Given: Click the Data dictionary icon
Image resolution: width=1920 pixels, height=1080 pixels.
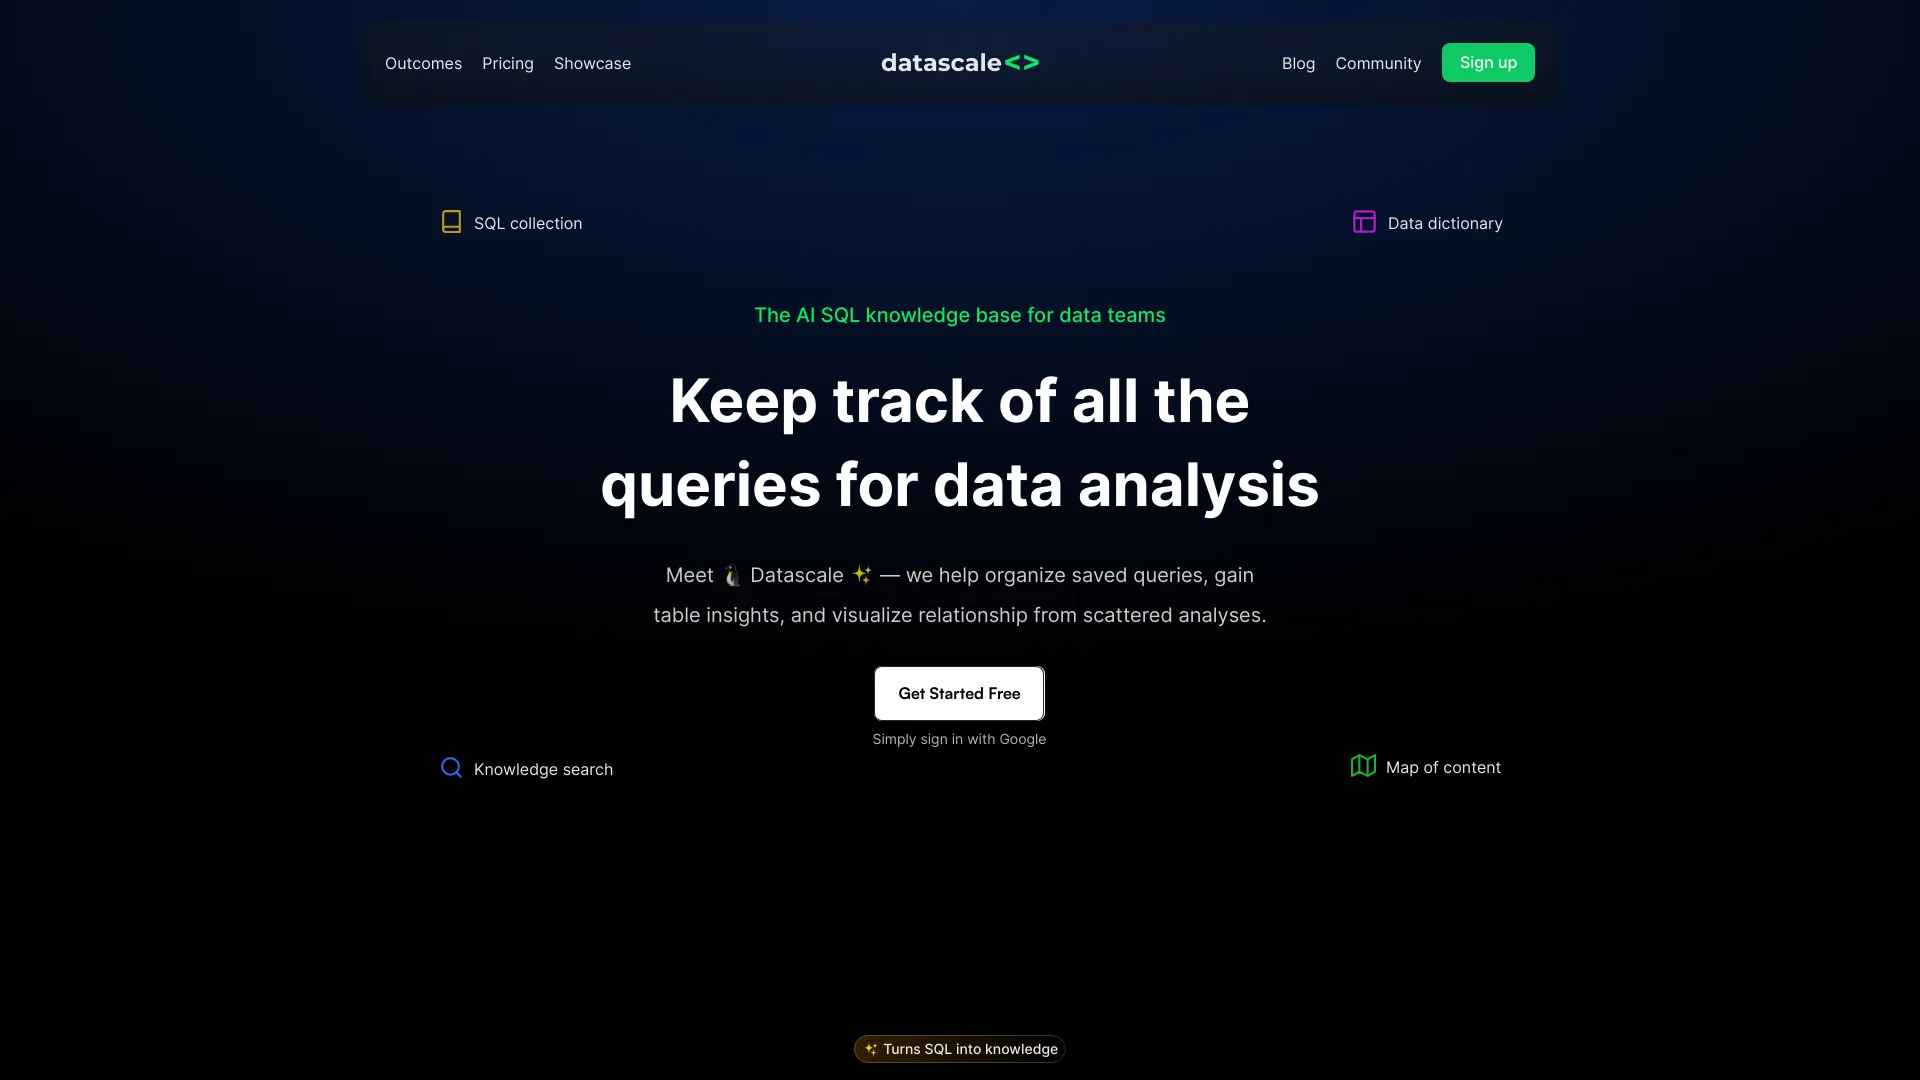Looking at the screenshot, I should pyautogui.click(x=1365, y=220).
